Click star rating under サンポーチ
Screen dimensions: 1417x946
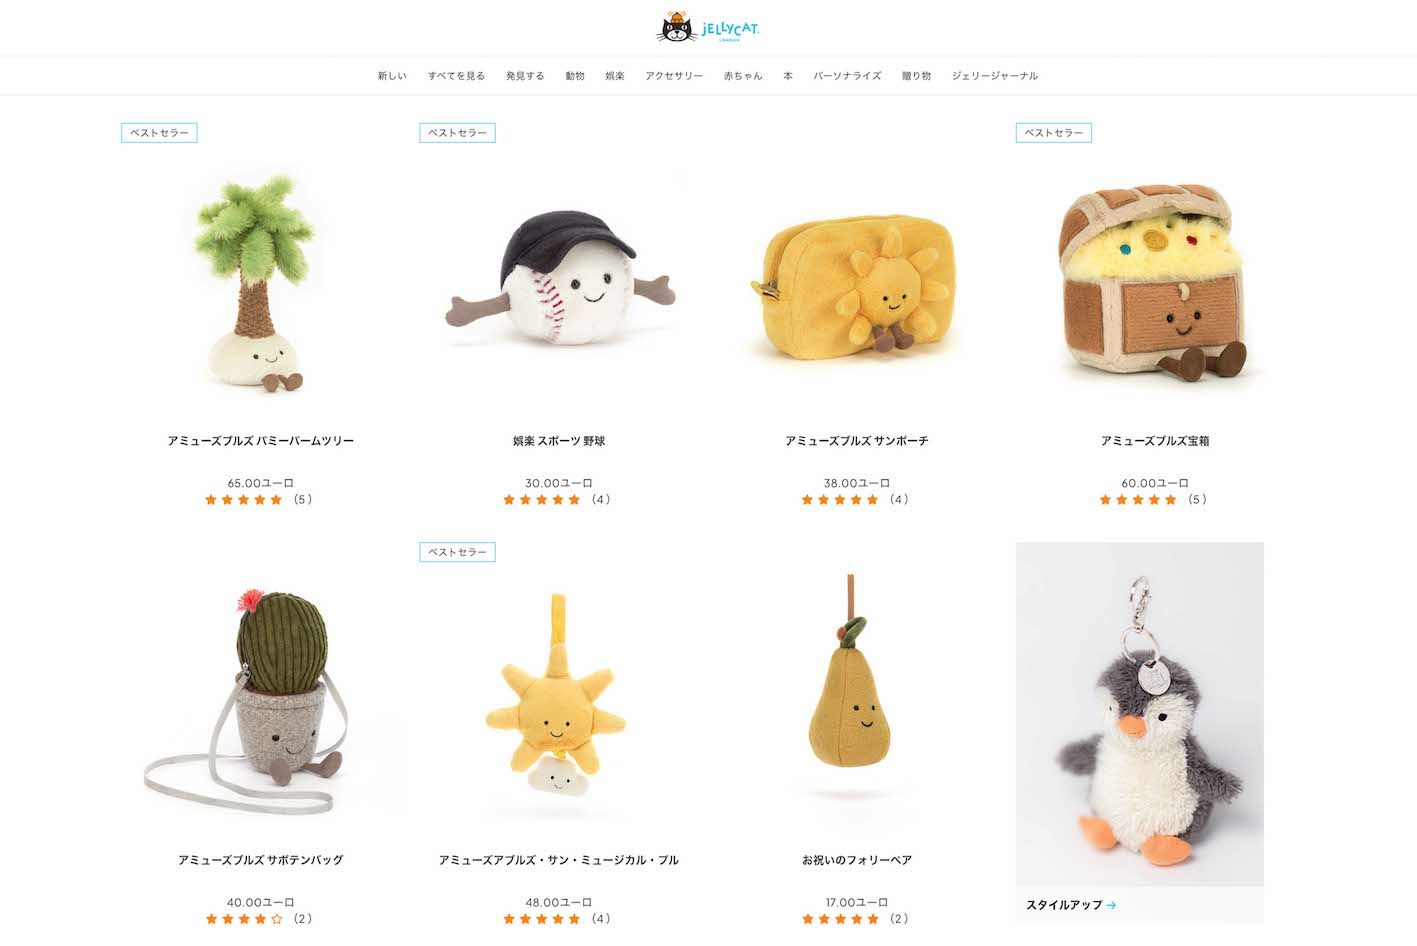(x=840, y=499)
